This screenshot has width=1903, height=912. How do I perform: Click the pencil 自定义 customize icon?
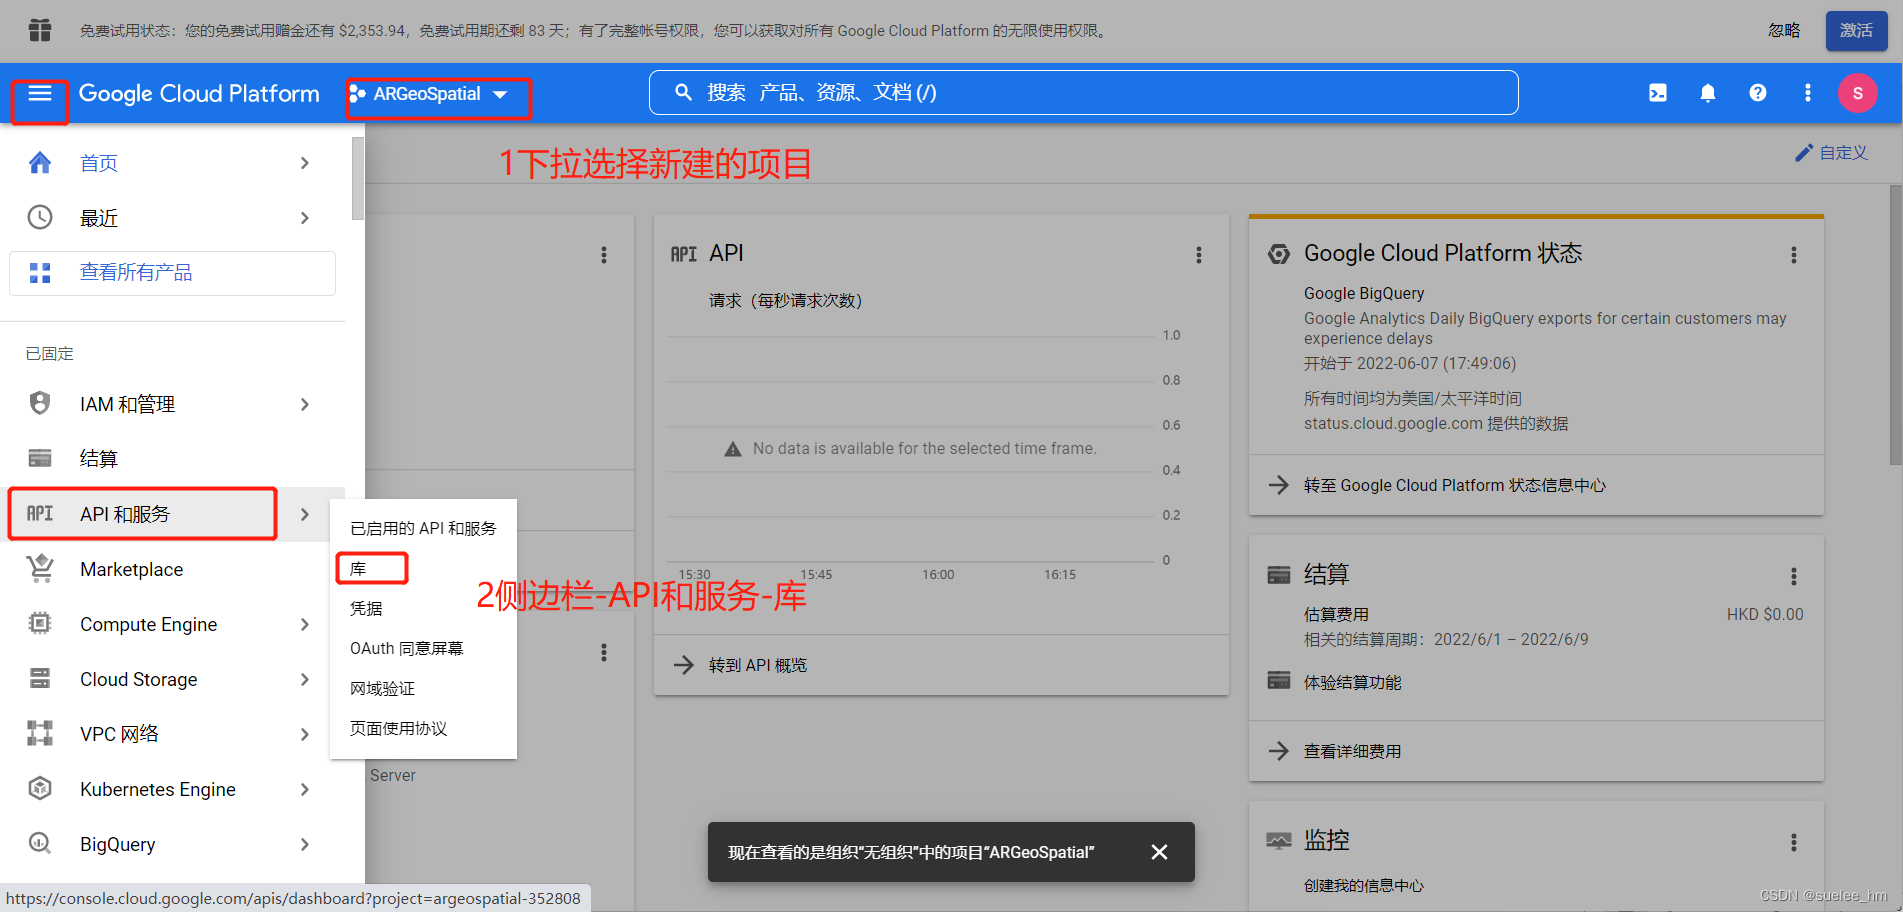coord(1804,153)
